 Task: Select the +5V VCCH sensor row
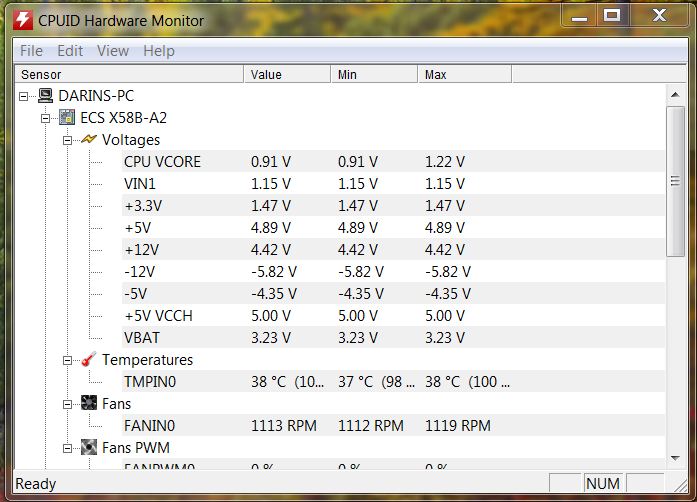[x=393, y=315]
